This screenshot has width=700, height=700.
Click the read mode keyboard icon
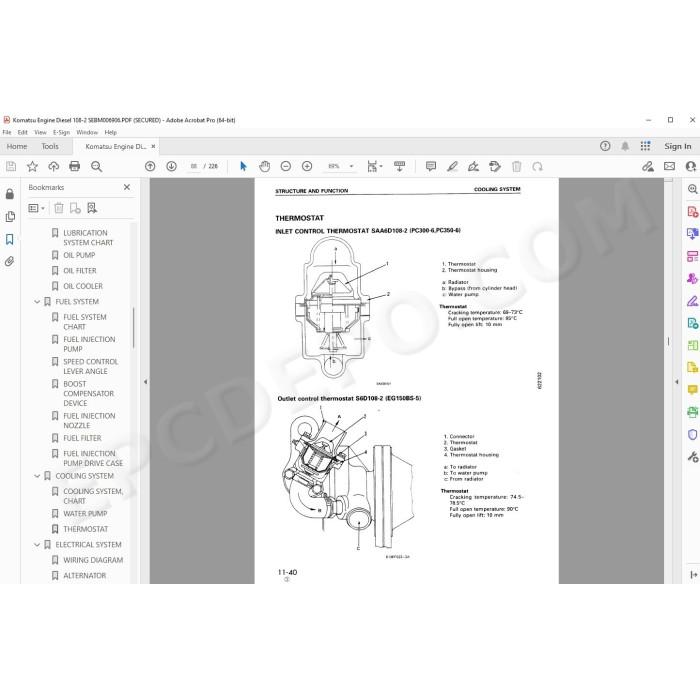click(400, 167)
